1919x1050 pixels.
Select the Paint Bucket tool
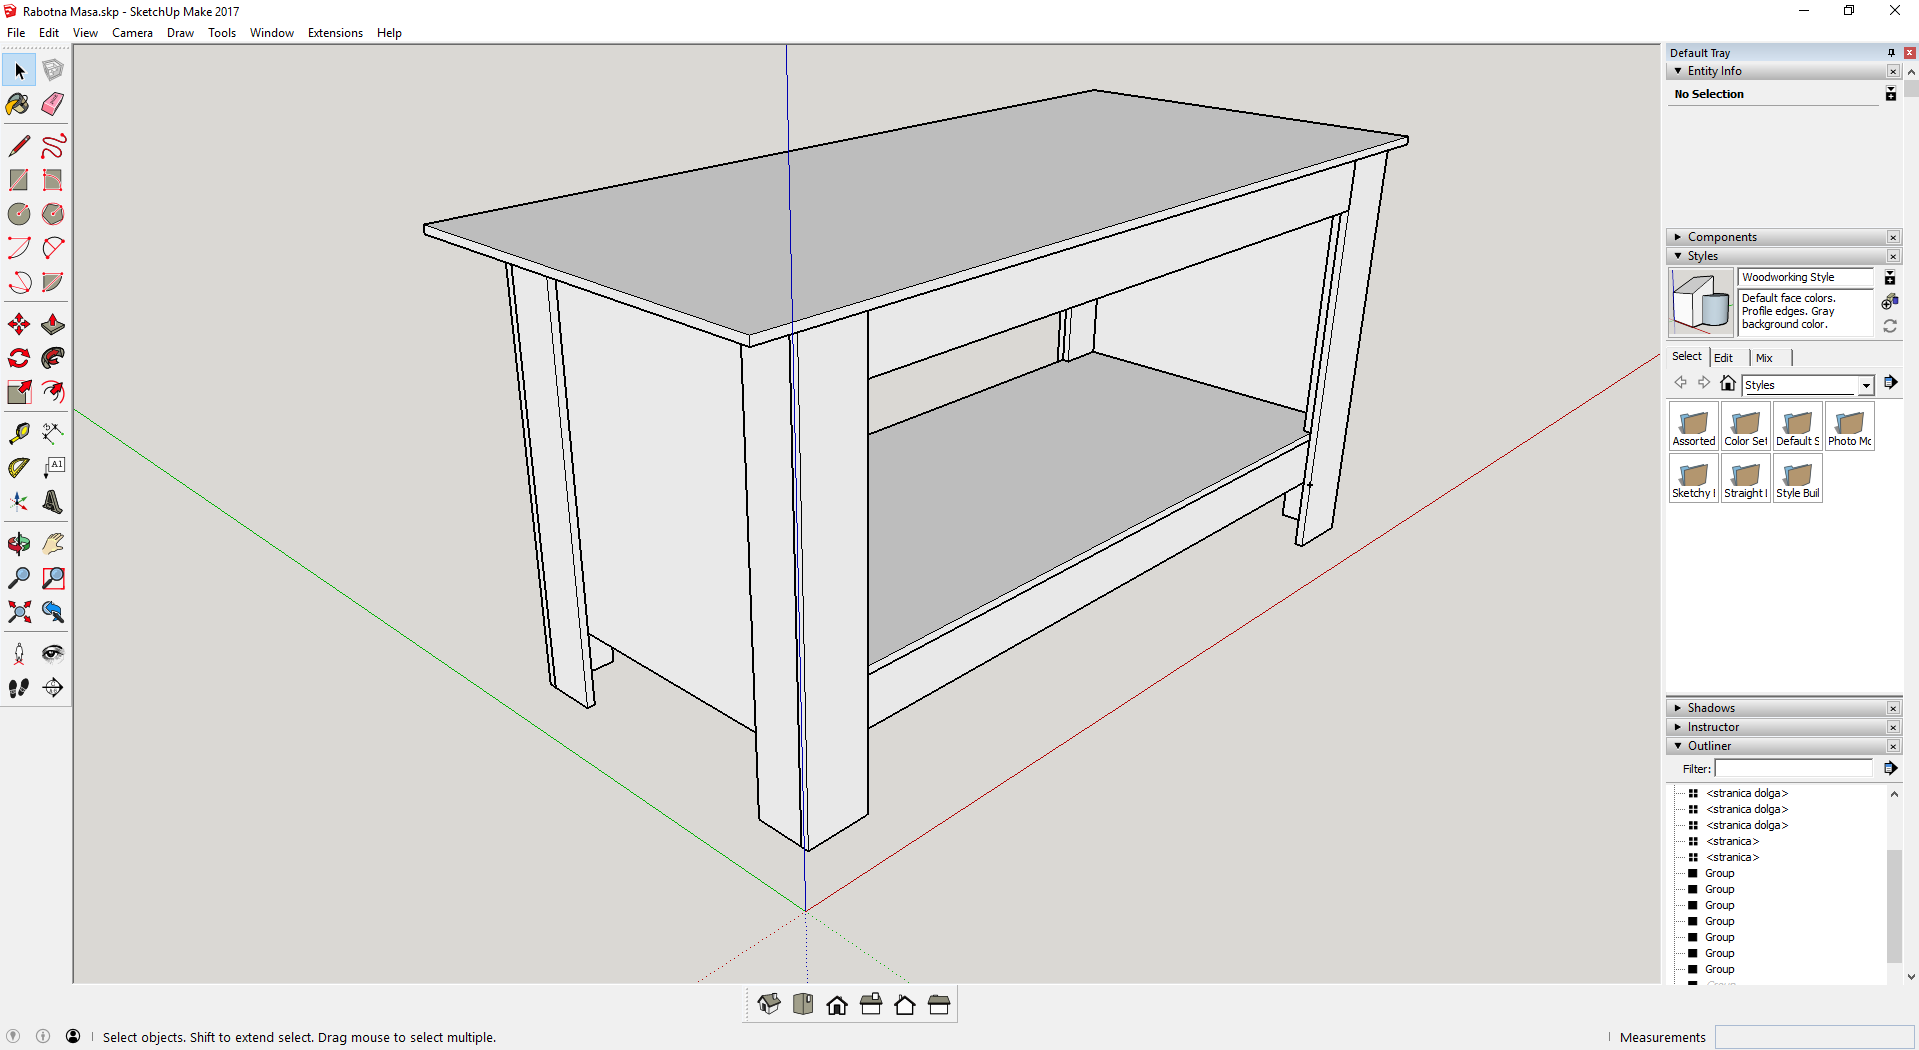coord(18,104)
